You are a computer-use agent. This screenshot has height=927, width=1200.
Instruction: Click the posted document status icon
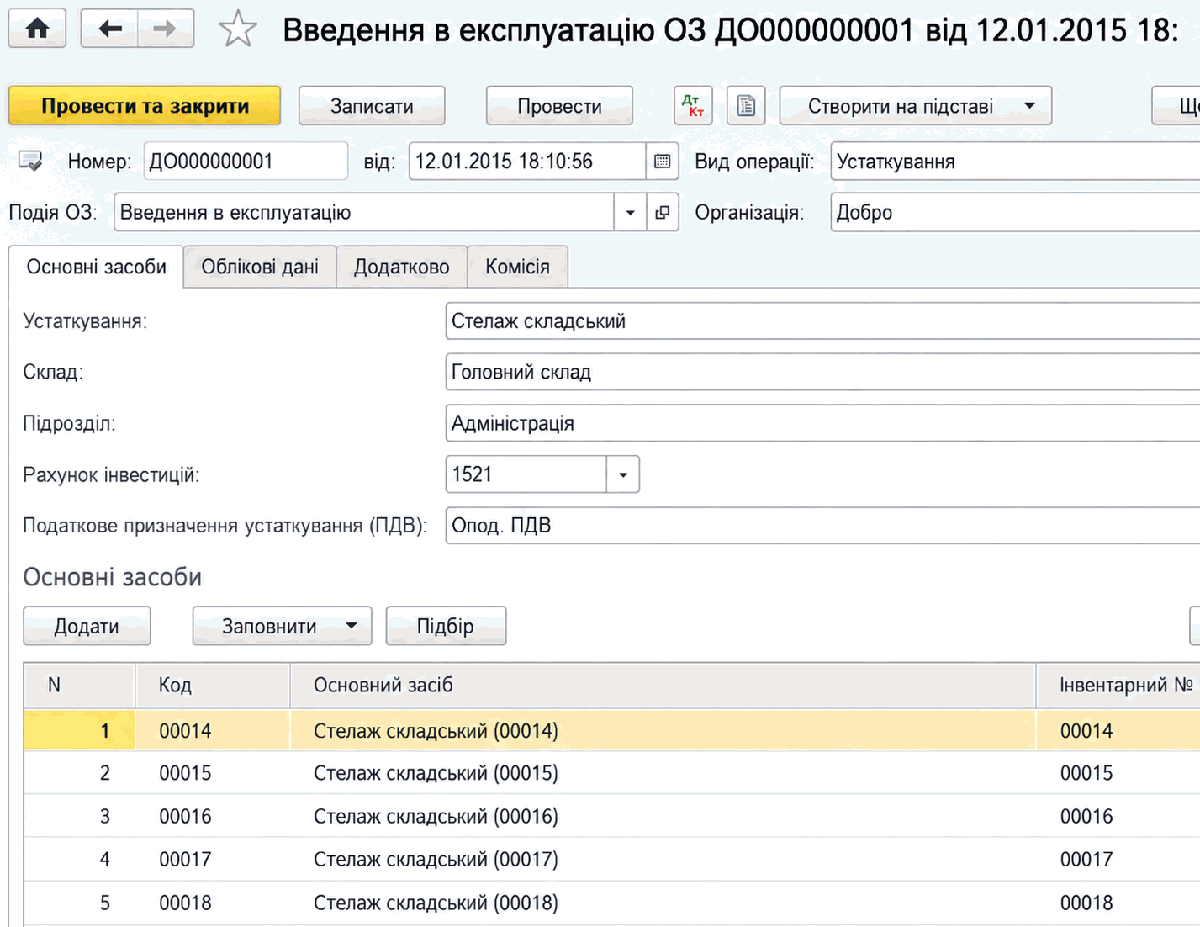click(x=31, y=160)
